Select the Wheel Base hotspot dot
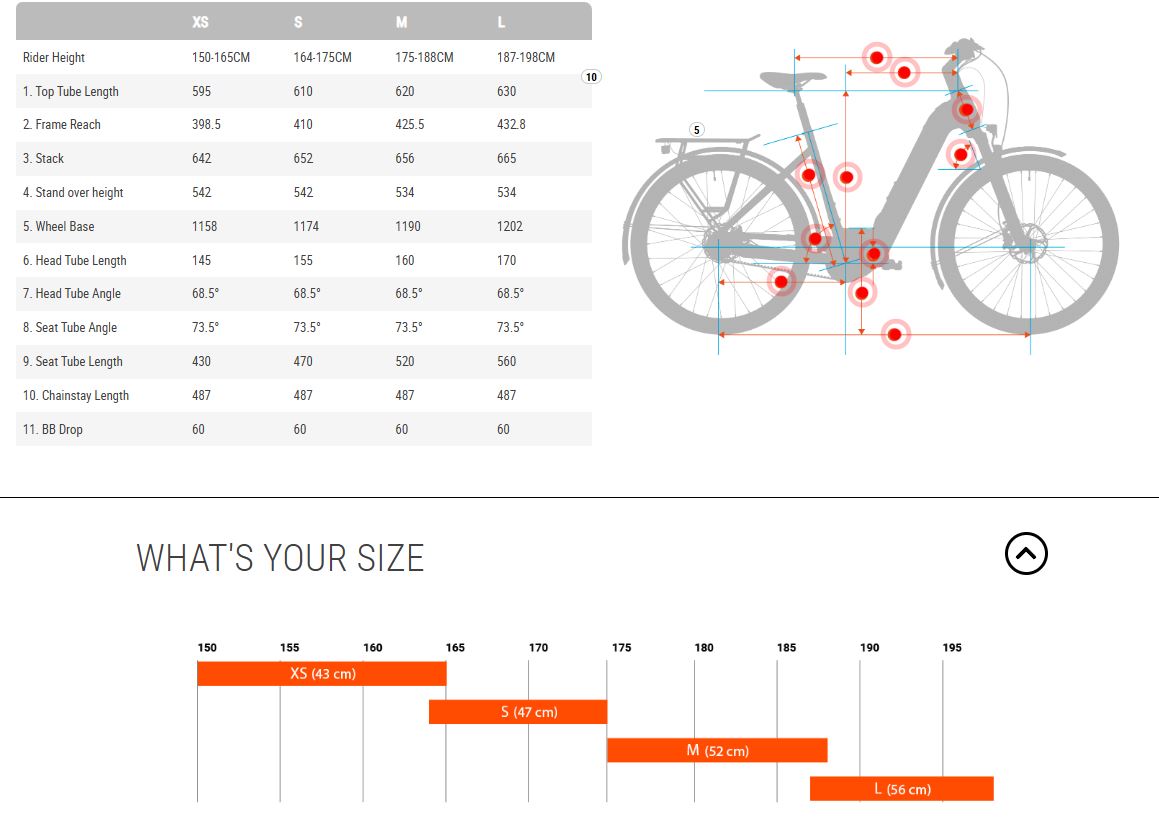1159x830 pixels. (x=895, y=334)
